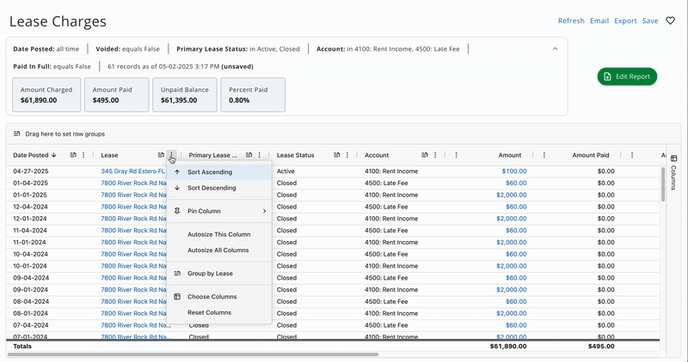Viewport: 688px width, 362px height.
Task: Click row groups icon beside Drag here
Action: (x=17, y=134)
